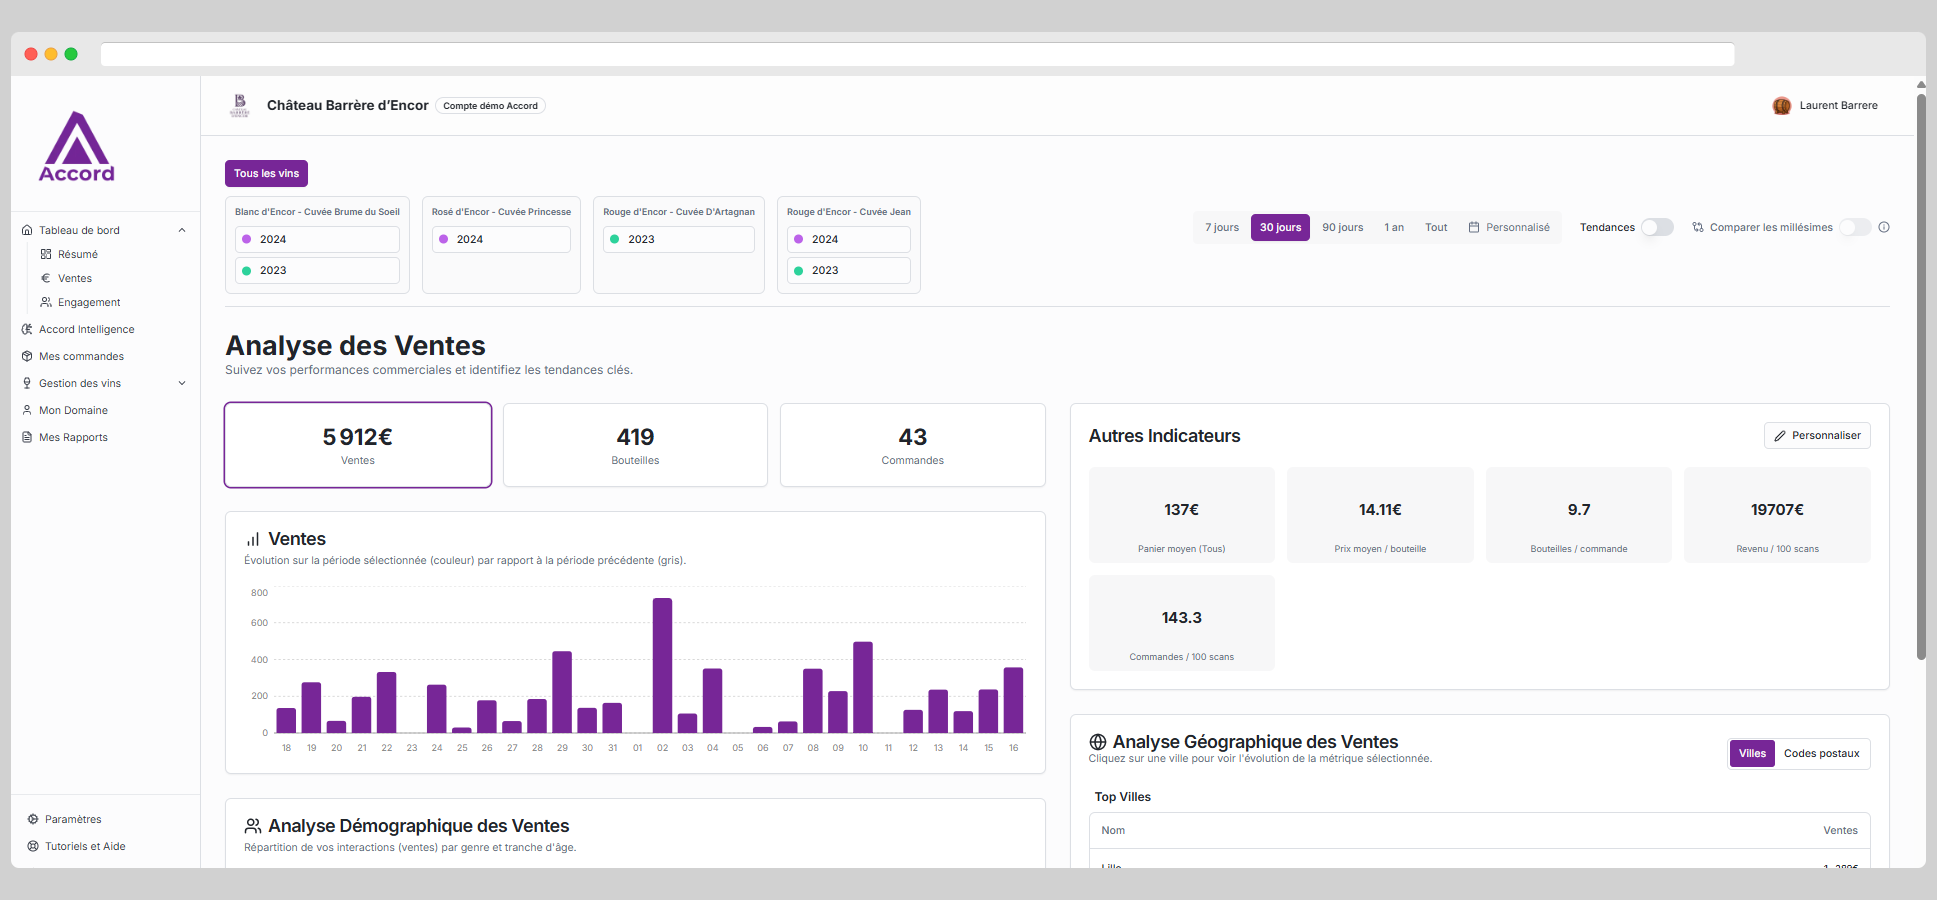Image resolution: width=1937 pixels, height=900 pixels.
Task: Collapse the Tableau de bord section
Action: click(x=182, y=230)
